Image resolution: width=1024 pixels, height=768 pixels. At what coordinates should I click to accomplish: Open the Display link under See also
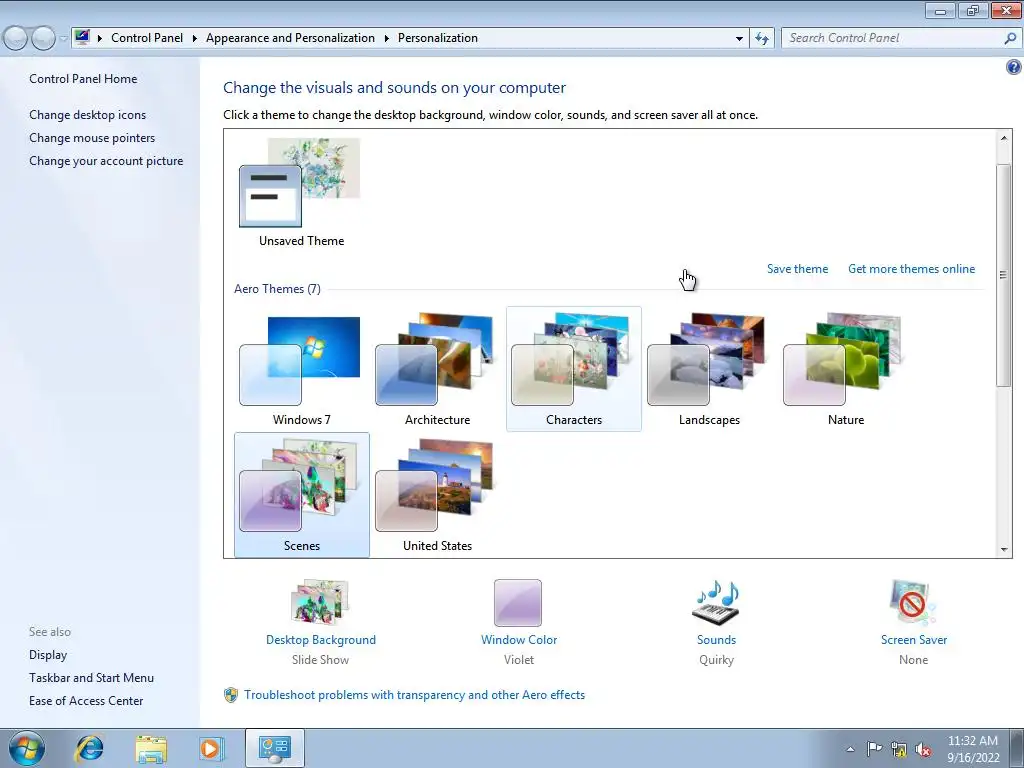tap(48, 655)
